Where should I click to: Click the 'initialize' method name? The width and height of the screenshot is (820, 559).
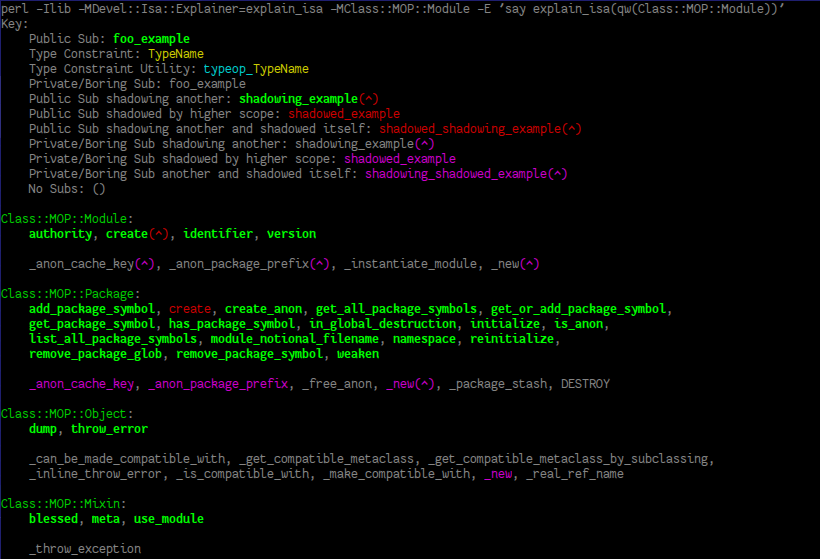(505, 324)
